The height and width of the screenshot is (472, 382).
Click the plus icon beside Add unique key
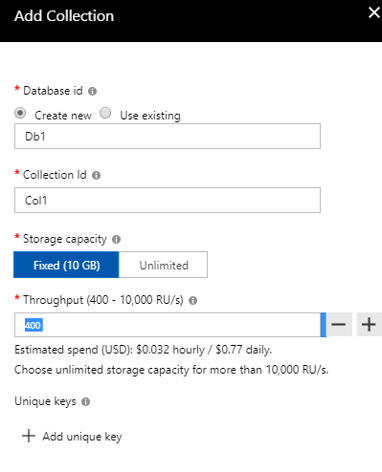[x=29, y=436]
